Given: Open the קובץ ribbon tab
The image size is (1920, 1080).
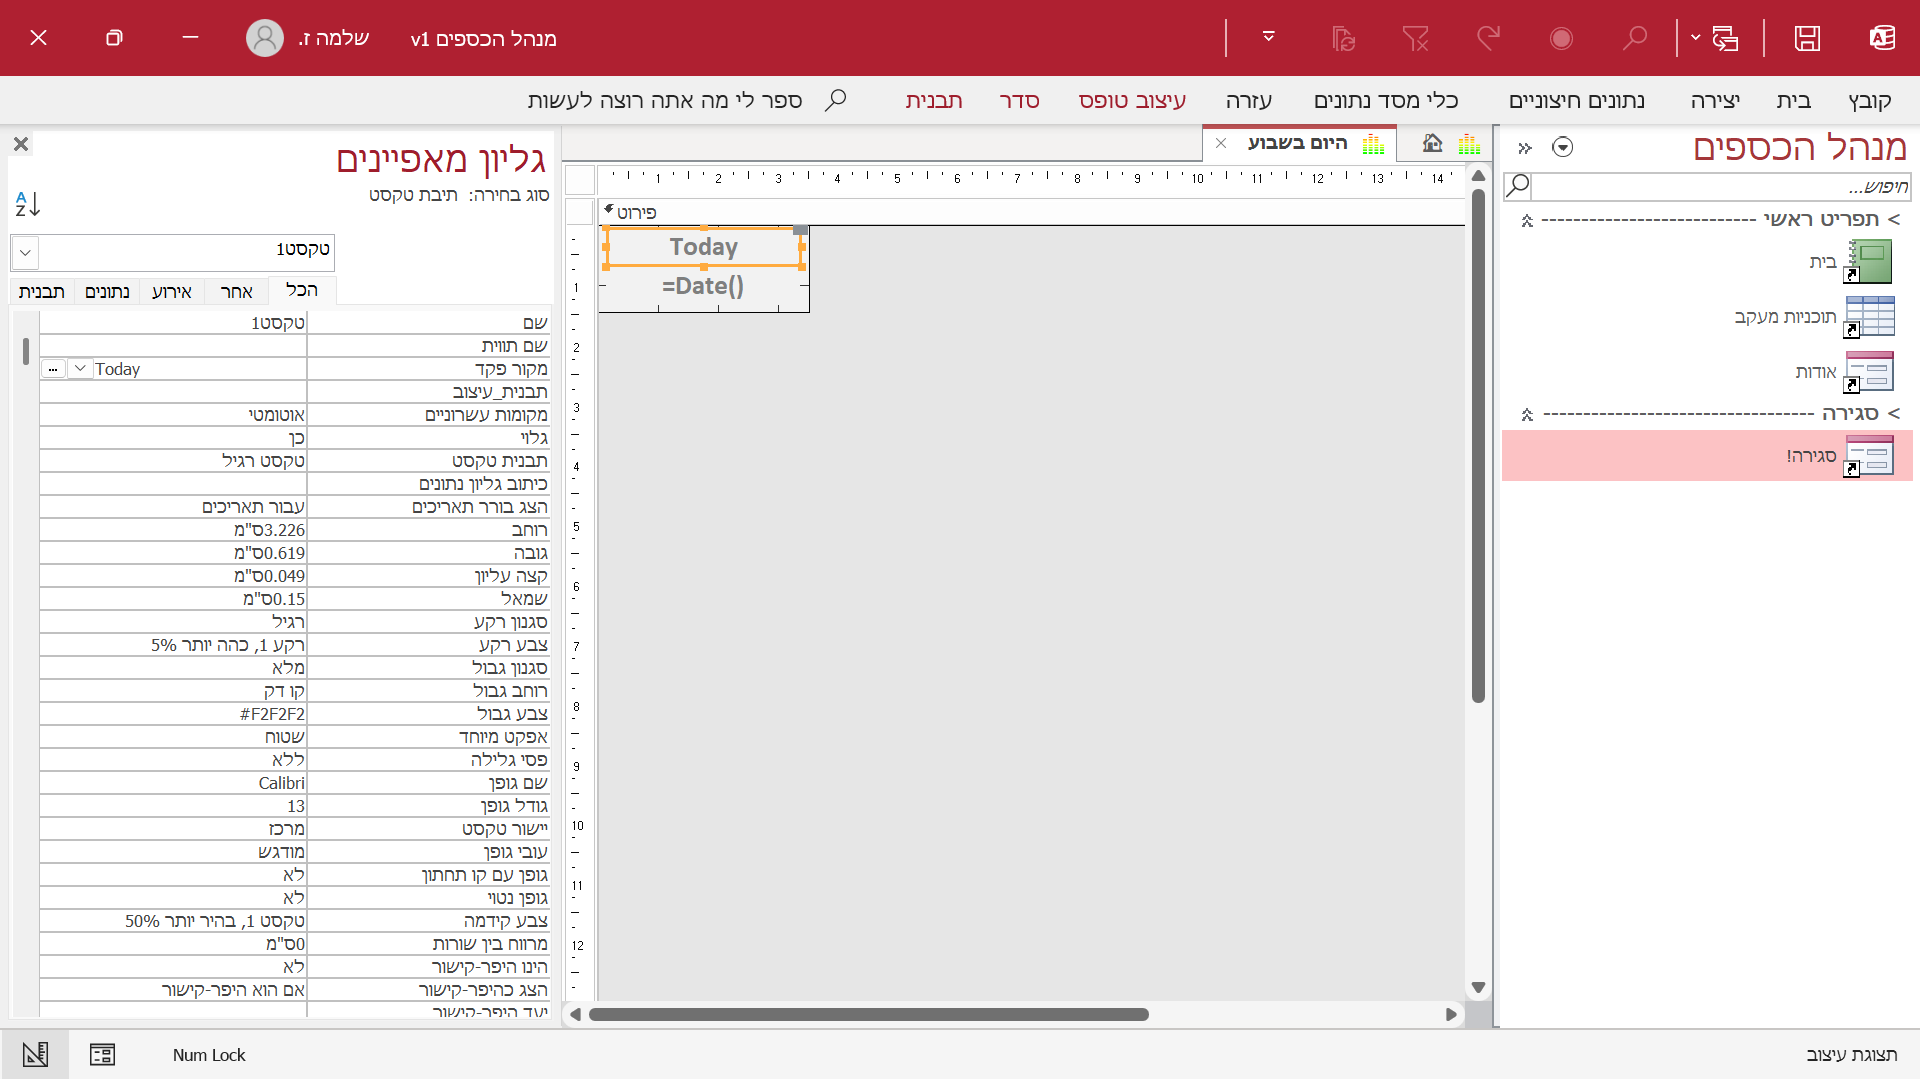Looking at the screenshot, I should (x=1869, y=100).
